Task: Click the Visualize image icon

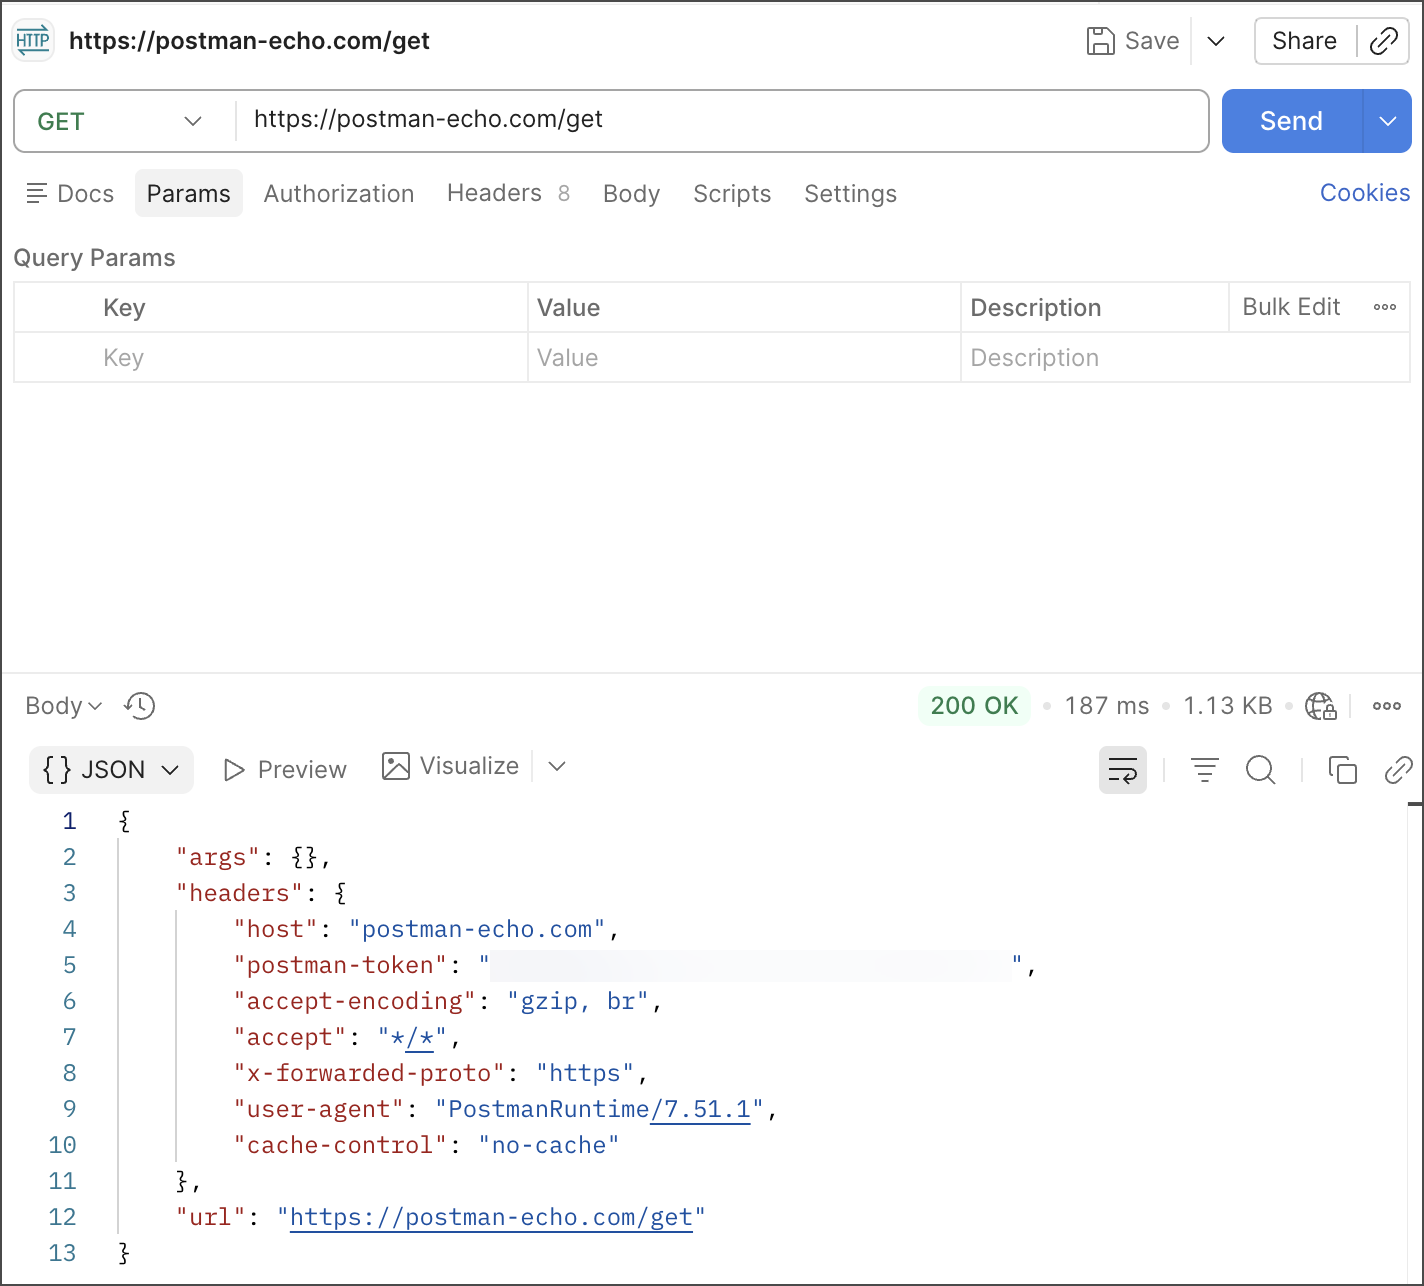Action: [396, 766]
